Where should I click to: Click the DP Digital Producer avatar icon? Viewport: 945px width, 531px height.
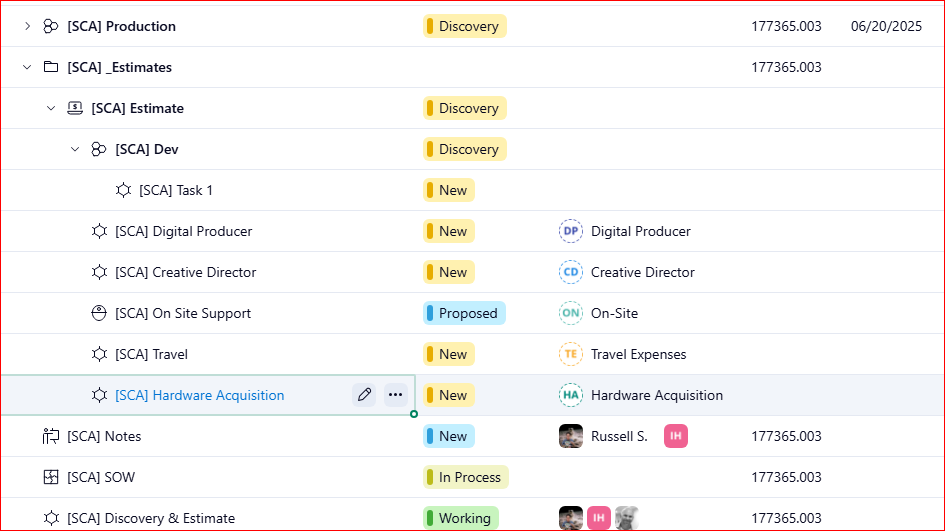(570, 231)
